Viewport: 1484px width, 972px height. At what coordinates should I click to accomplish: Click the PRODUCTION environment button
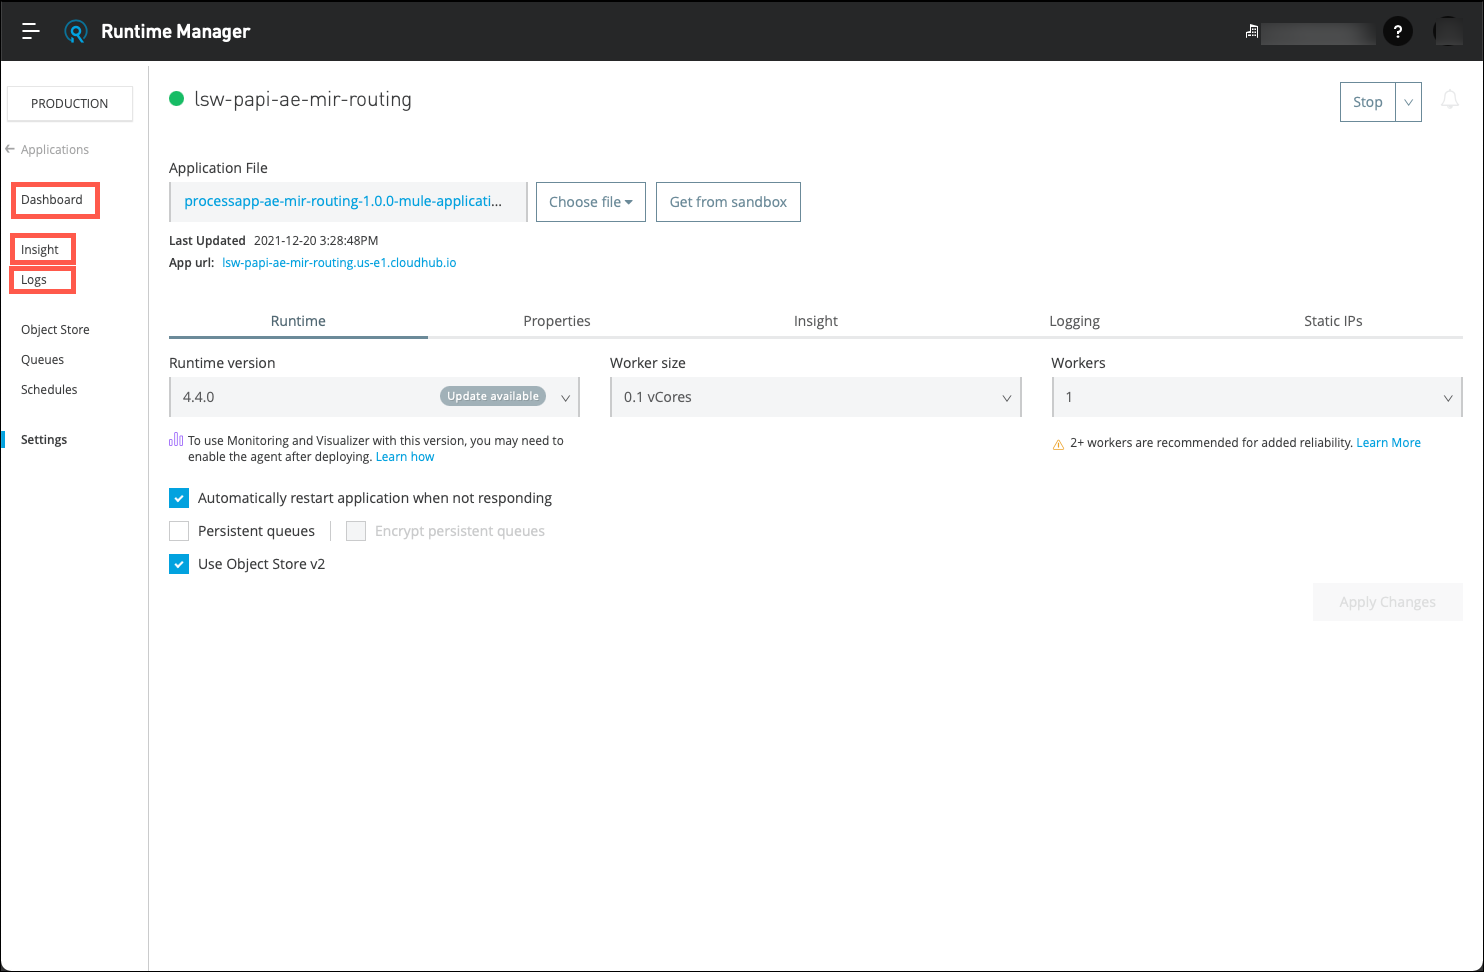coord(70,104)
